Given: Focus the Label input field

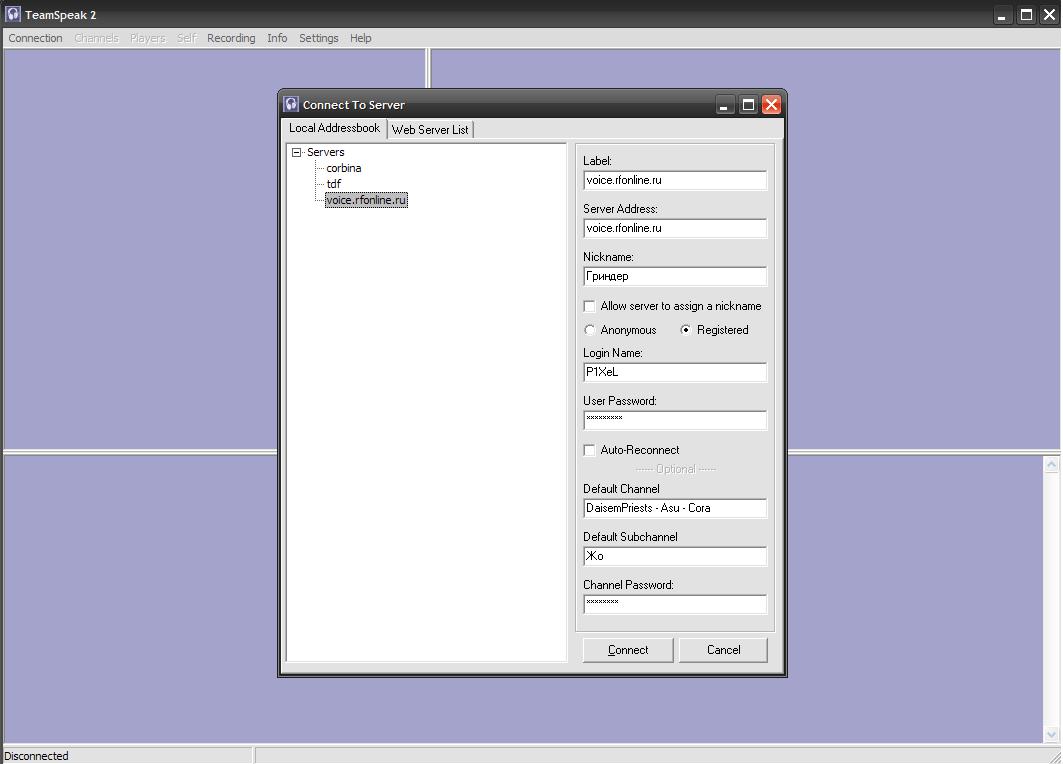Looking at the screenshot, I should (x=675, y=180).
